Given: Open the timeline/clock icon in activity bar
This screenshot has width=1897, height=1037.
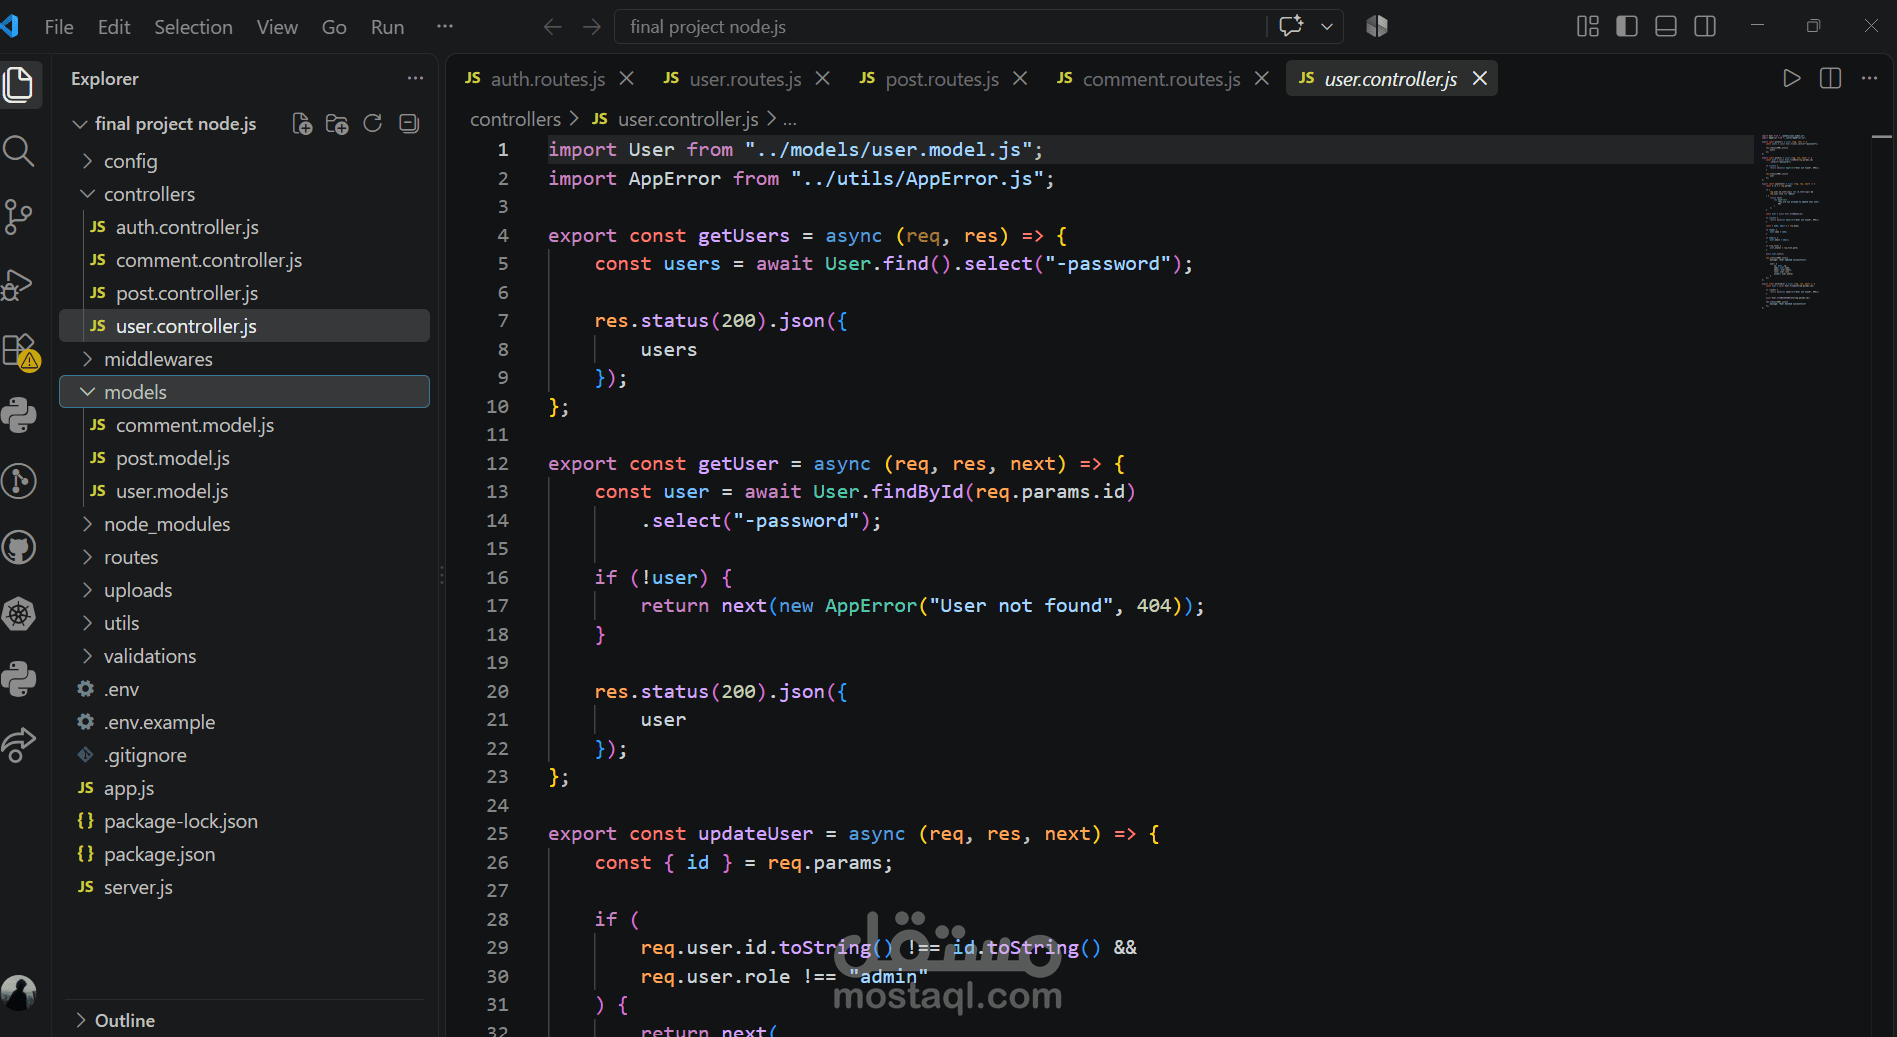Looking at the screenshot, I should 19,481.
